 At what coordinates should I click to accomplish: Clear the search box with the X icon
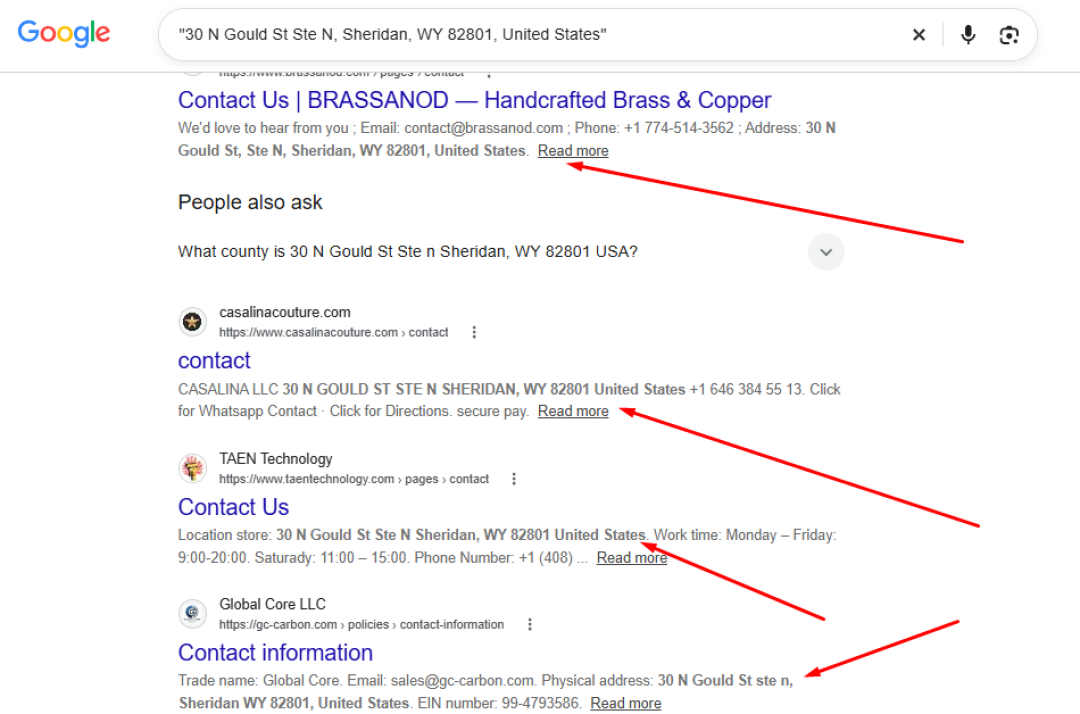pyautogui.click(x=919, y=34)
